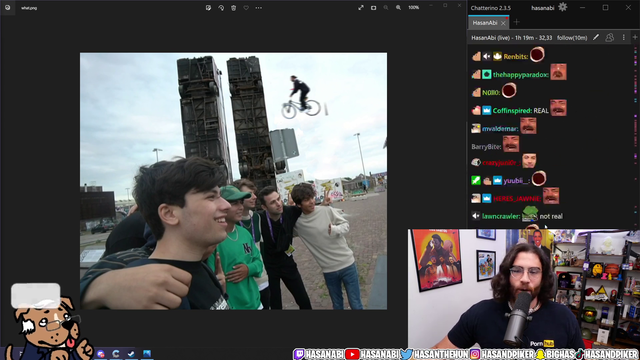Open Discord from the taskbar
Viewport: 640px width, 360px height.
click(101, 353)
